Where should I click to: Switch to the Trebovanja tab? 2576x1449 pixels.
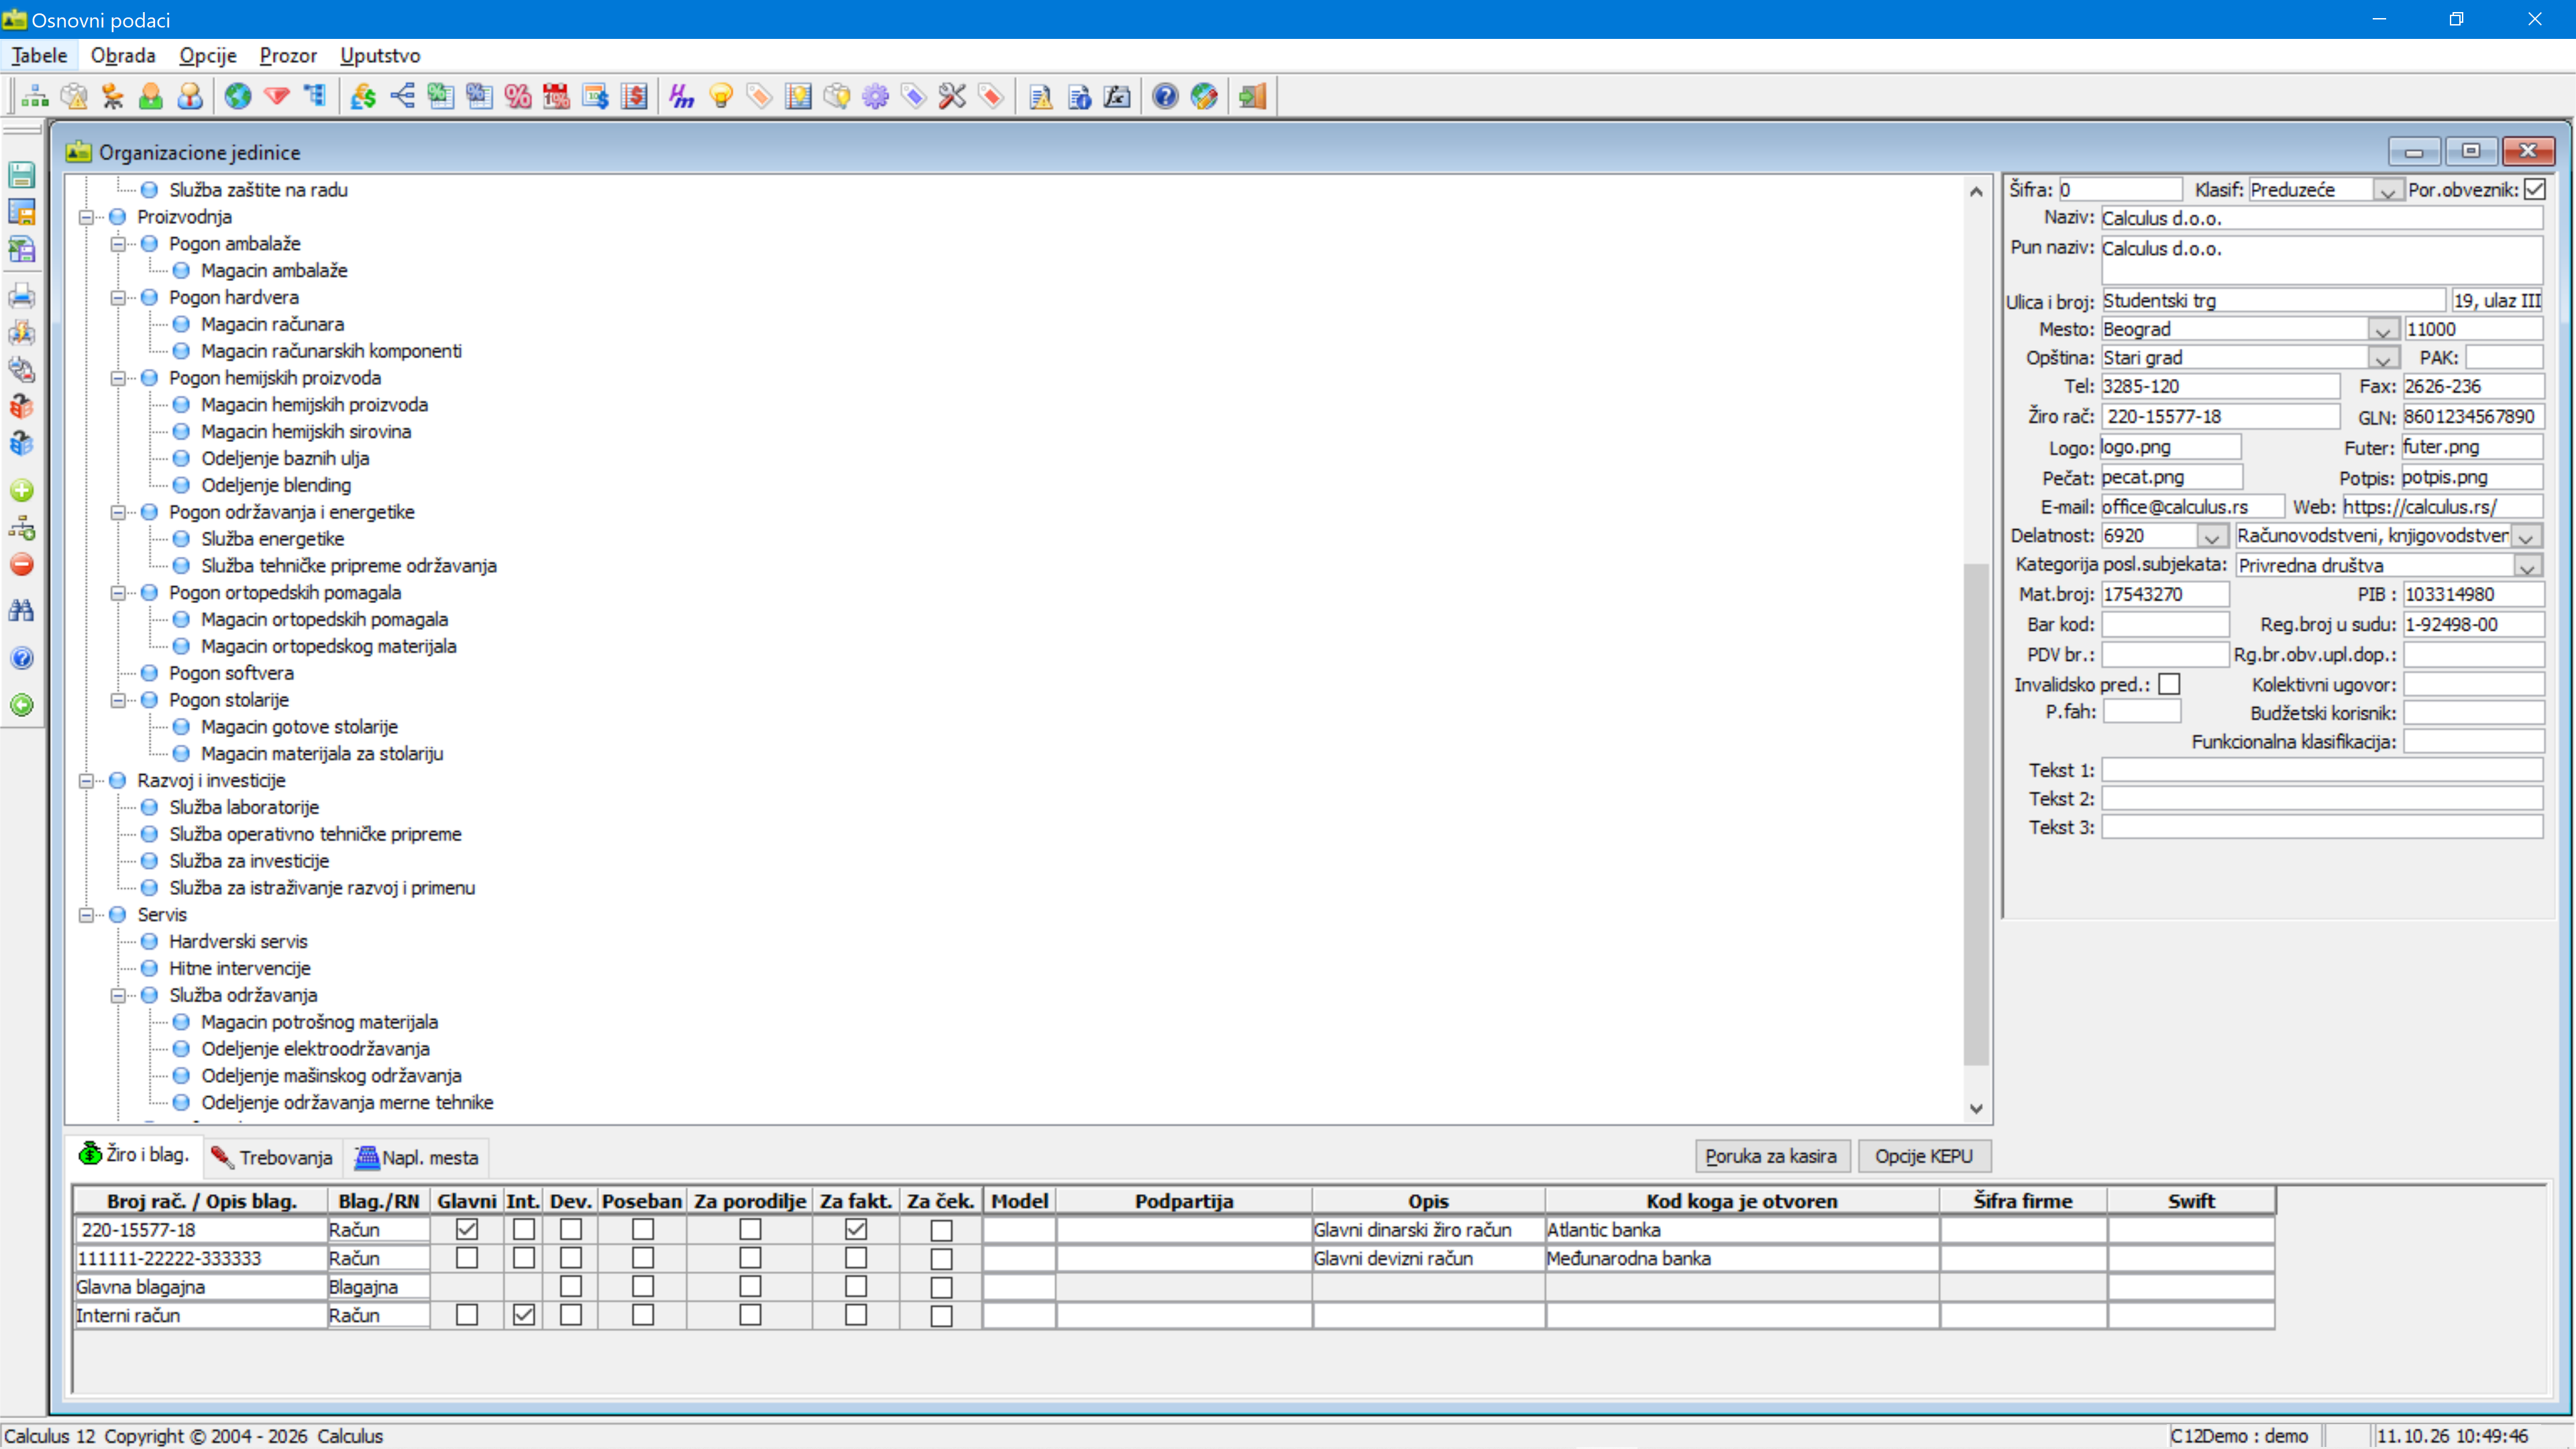pyautogui.click(x=273, y=1157)
